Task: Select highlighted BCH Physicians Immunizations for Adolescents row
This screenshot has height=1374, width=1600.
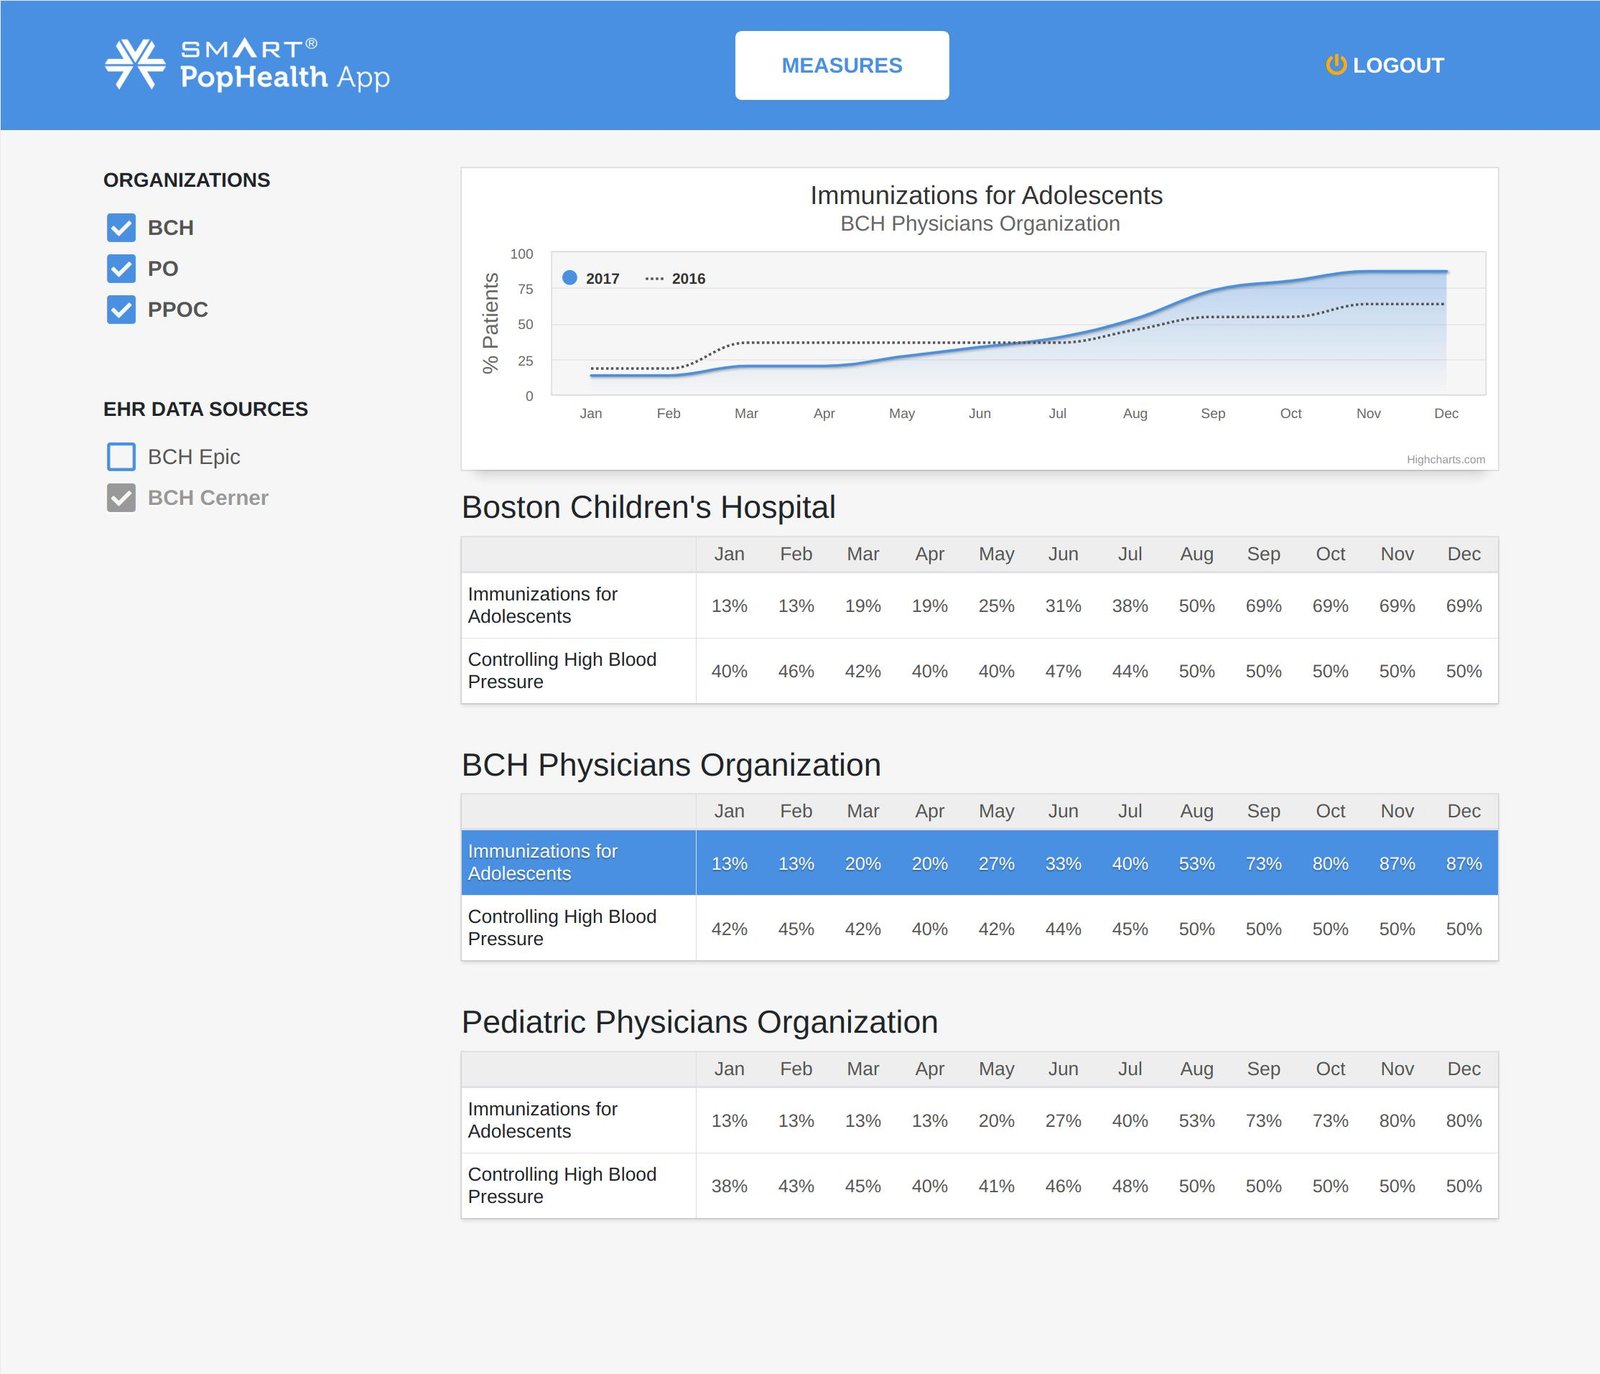Action: click(979, 863)
